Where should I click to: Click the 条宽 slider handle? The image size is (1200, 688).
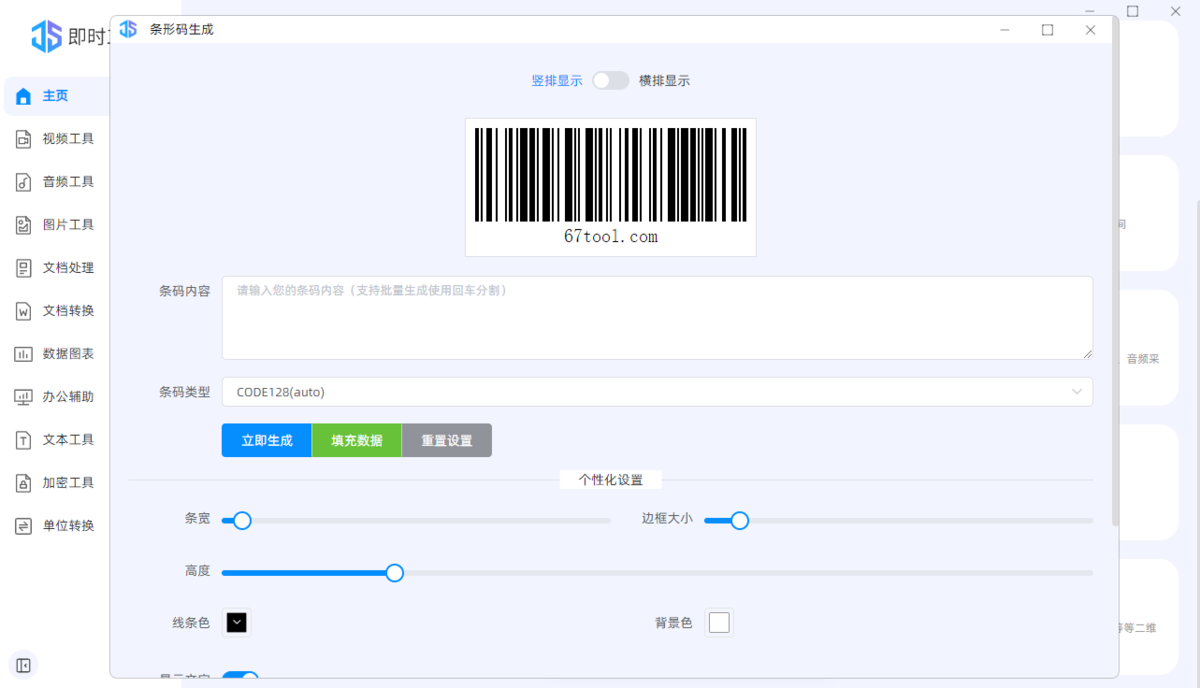click(x=242, y=521)
